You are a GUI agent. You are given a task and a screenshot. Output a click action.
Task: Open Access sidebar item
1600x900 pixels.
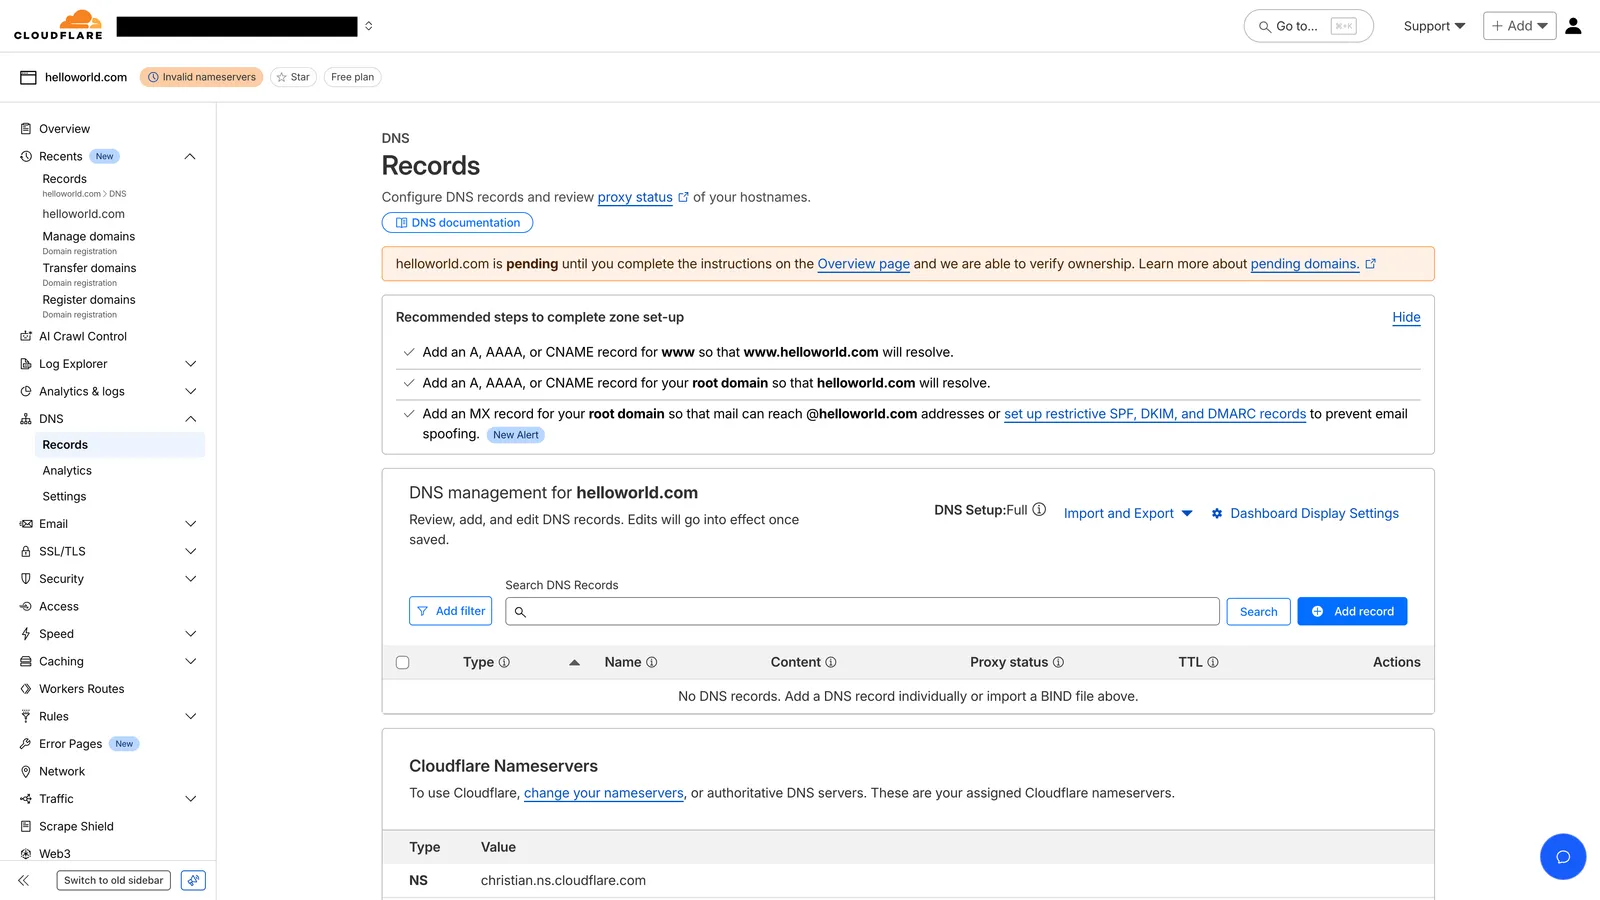click(59, 607)
